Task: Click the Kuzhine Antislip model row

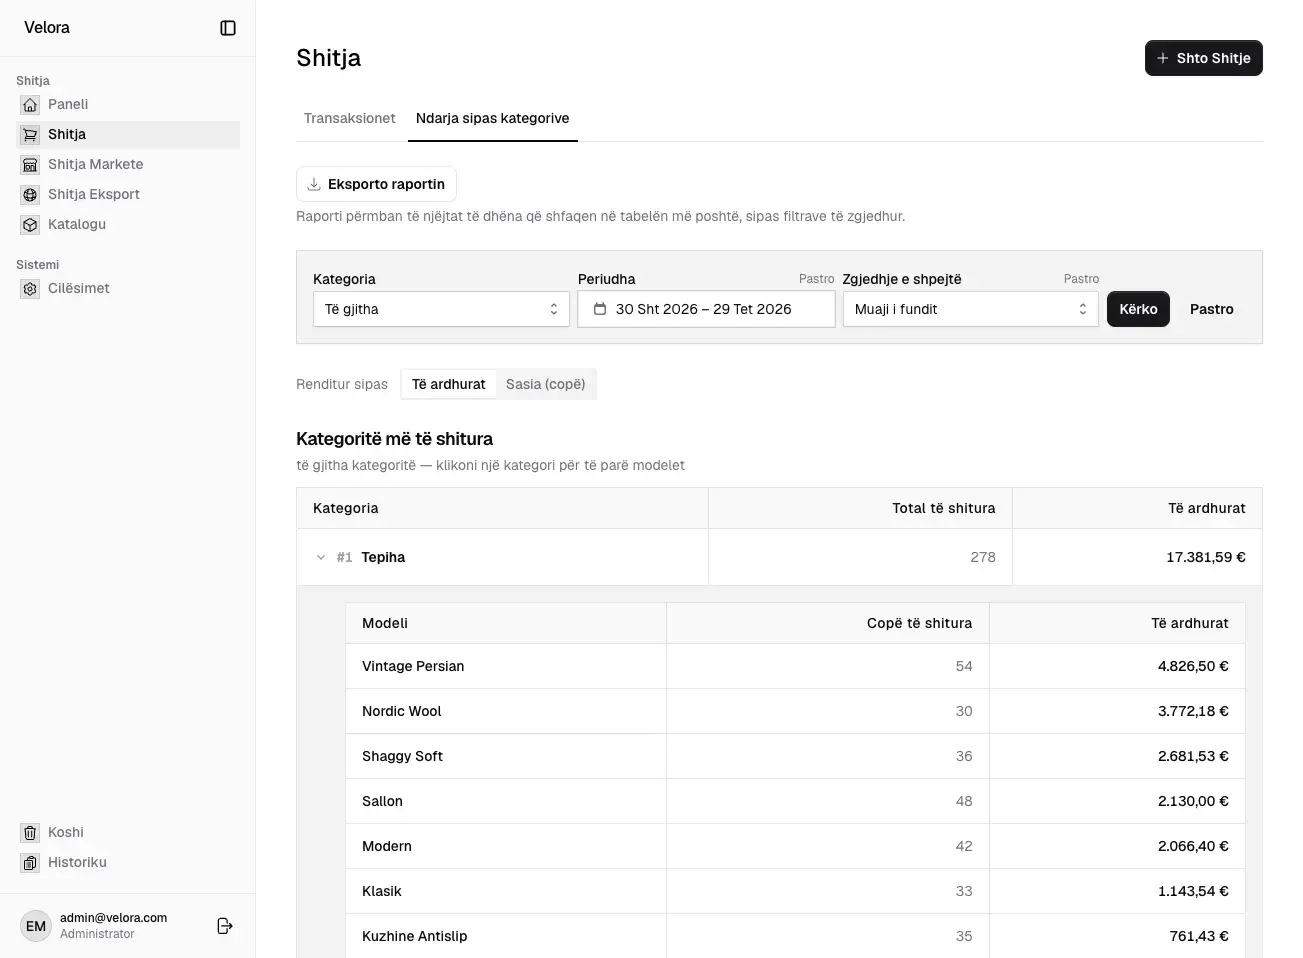Action: point(795,936)
